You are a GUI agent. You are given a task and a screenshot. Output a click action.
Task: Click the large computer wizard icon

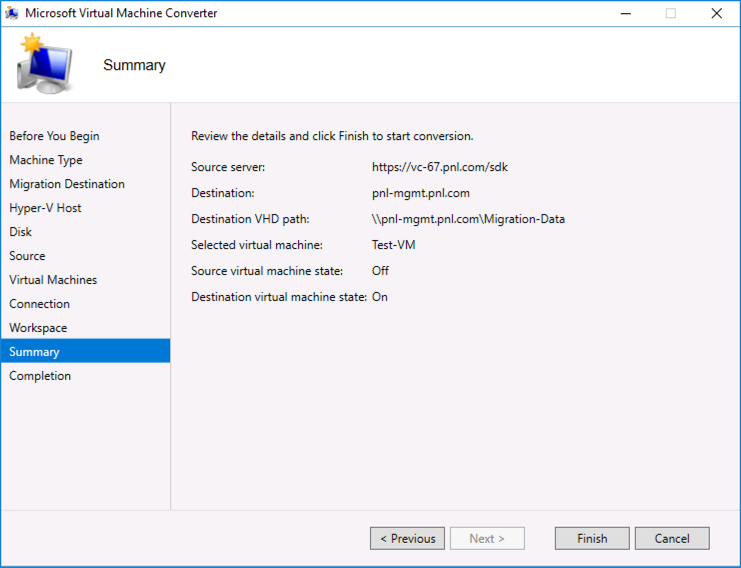point(45,63)
